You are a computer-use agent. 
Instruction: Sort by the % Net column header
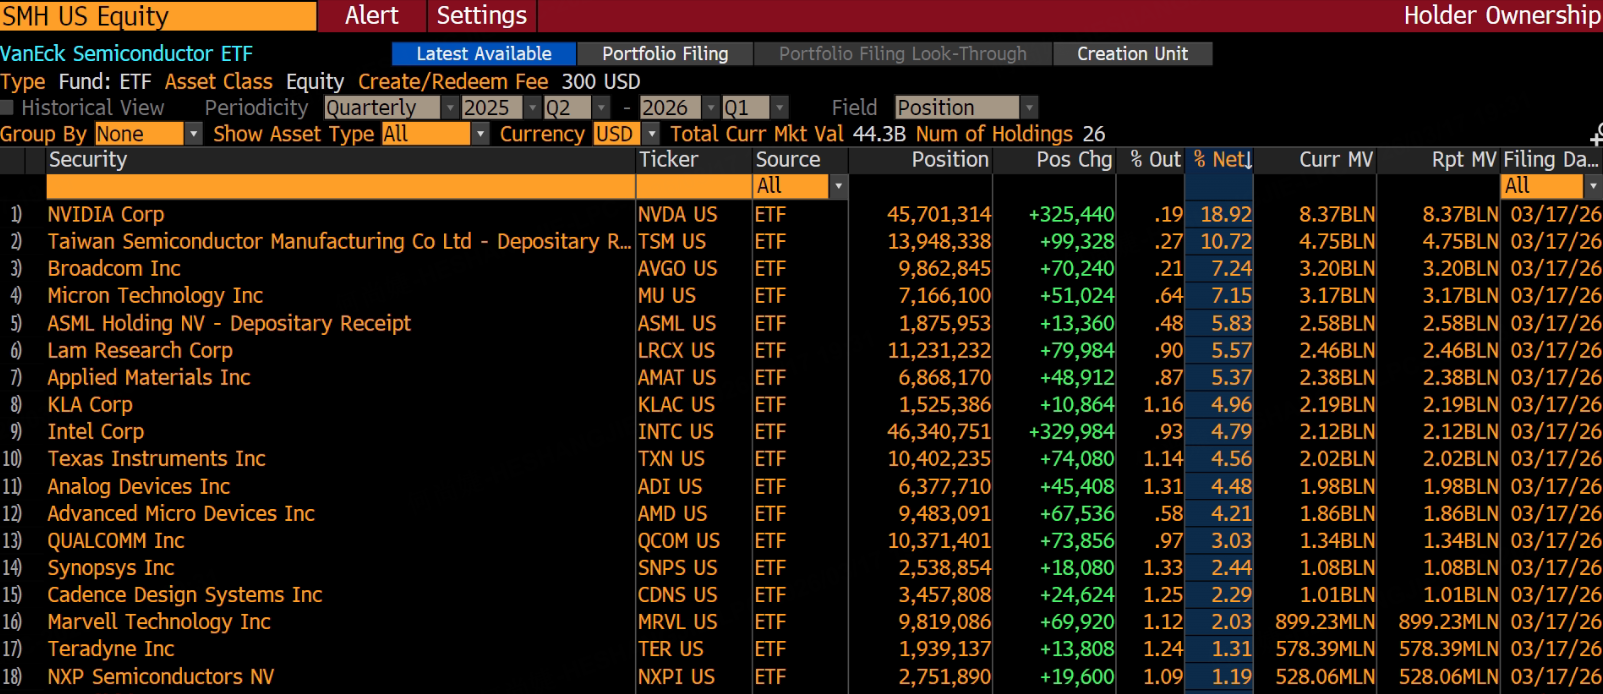[1220, 160]
